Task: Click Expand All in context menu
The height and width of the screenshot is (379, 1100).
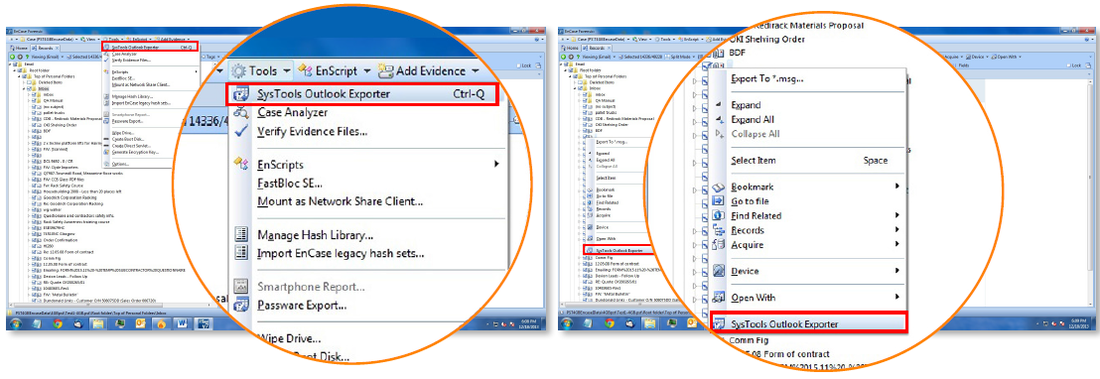Action: coord(753,119)
